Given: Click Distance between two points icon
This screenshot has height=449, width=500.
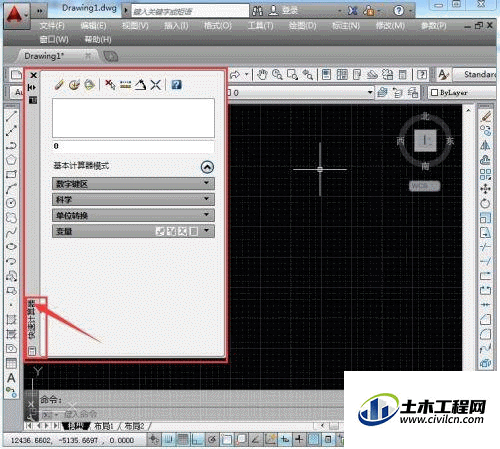Looking at the screenshot, I should [x=125, y=85].
